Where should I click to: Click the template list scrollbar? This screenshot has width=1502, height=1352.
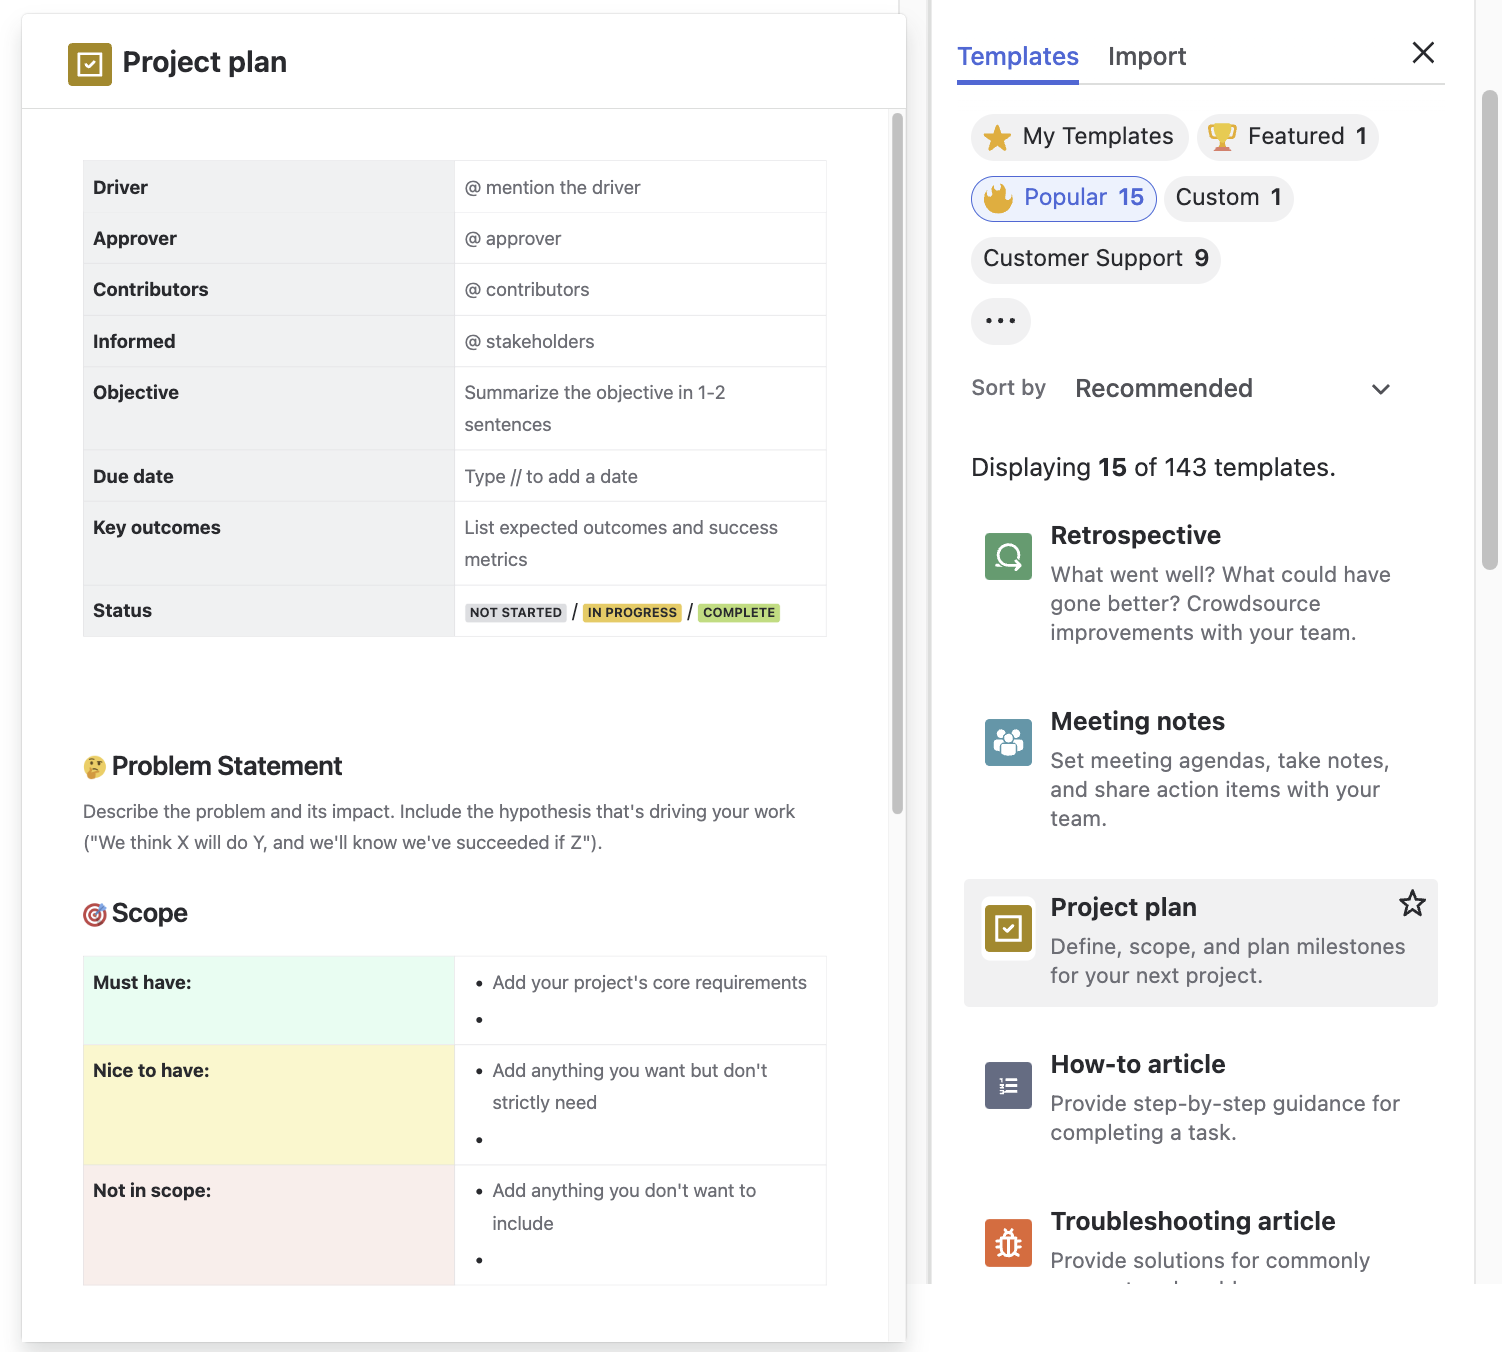(x=1489, y=330)
